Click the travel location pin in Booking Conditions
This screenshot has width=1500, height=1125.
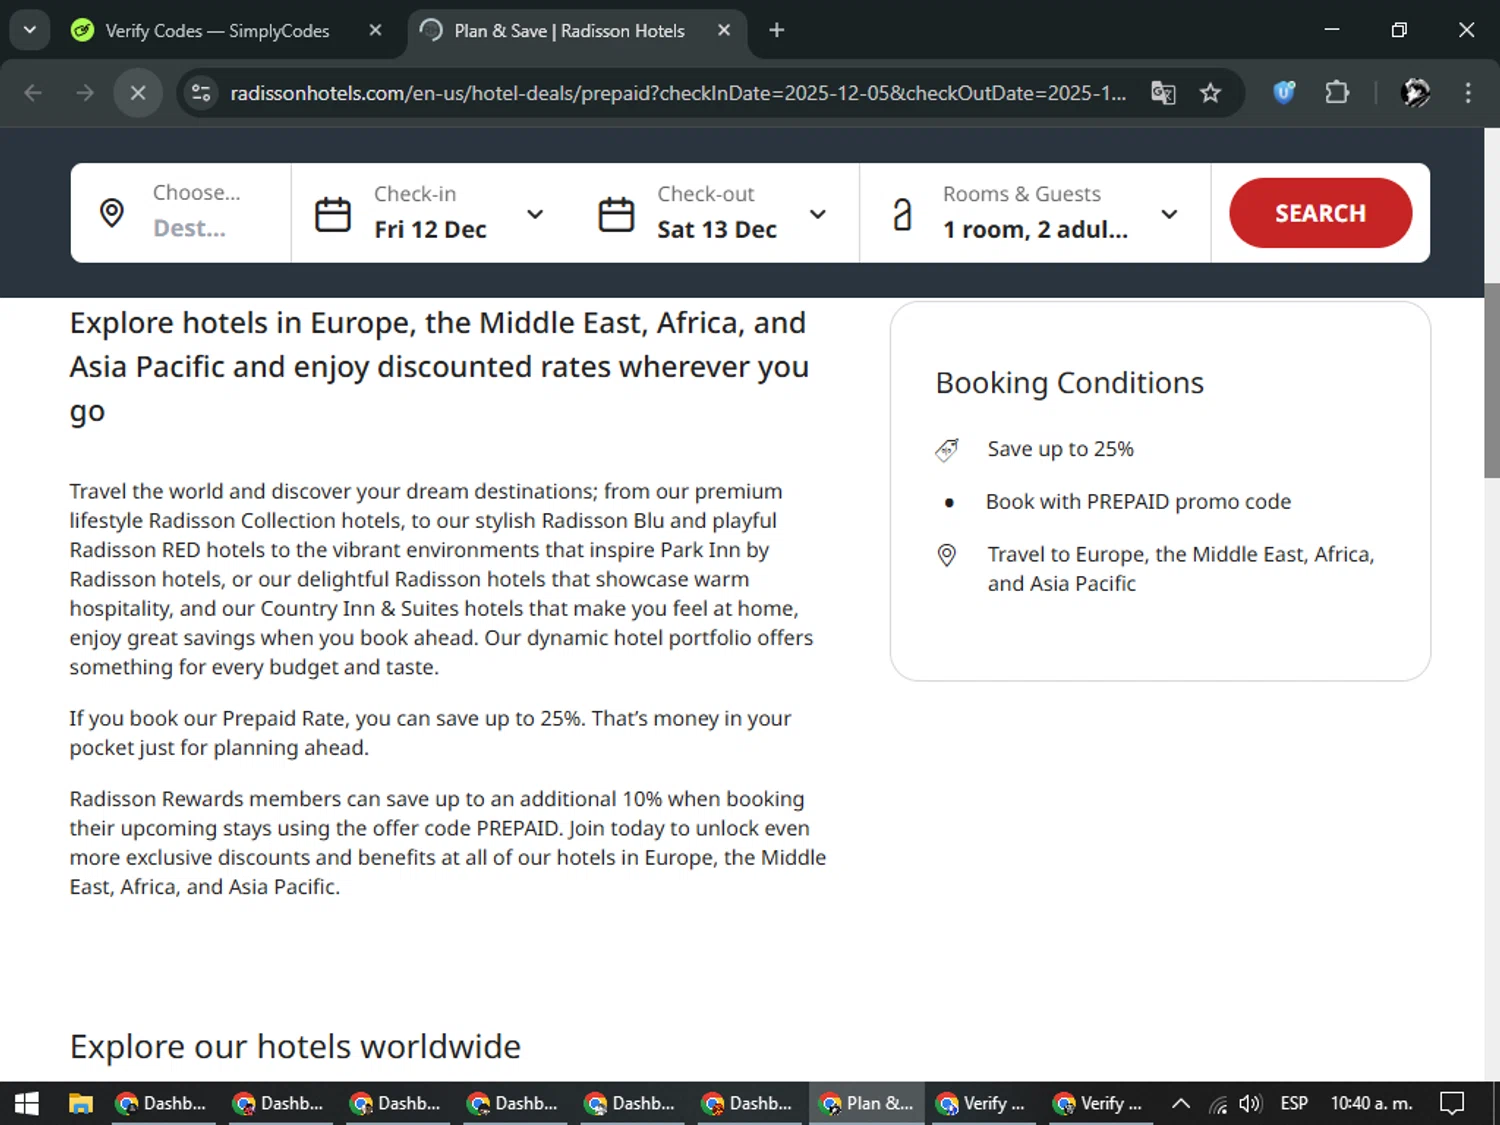947,555
